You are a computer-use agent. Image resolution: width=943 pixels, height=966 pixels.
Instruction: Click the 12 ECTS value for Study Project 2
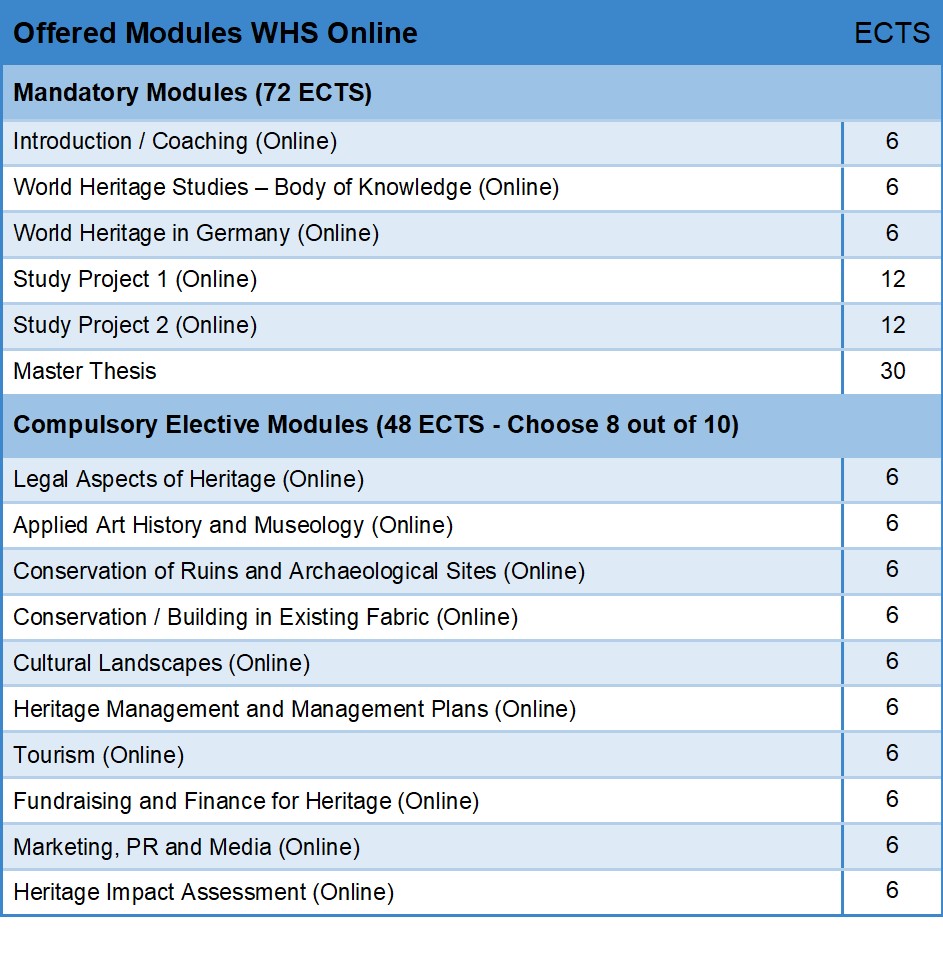(x=892, y=325)
